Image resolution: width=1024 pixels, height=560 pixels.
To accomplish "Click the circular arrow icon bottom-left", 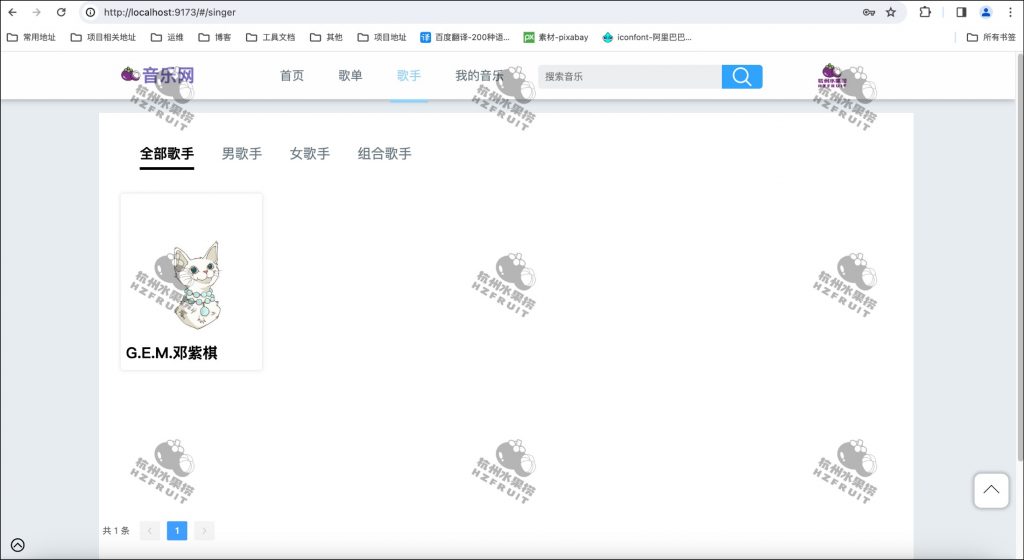I will (18, 545).
